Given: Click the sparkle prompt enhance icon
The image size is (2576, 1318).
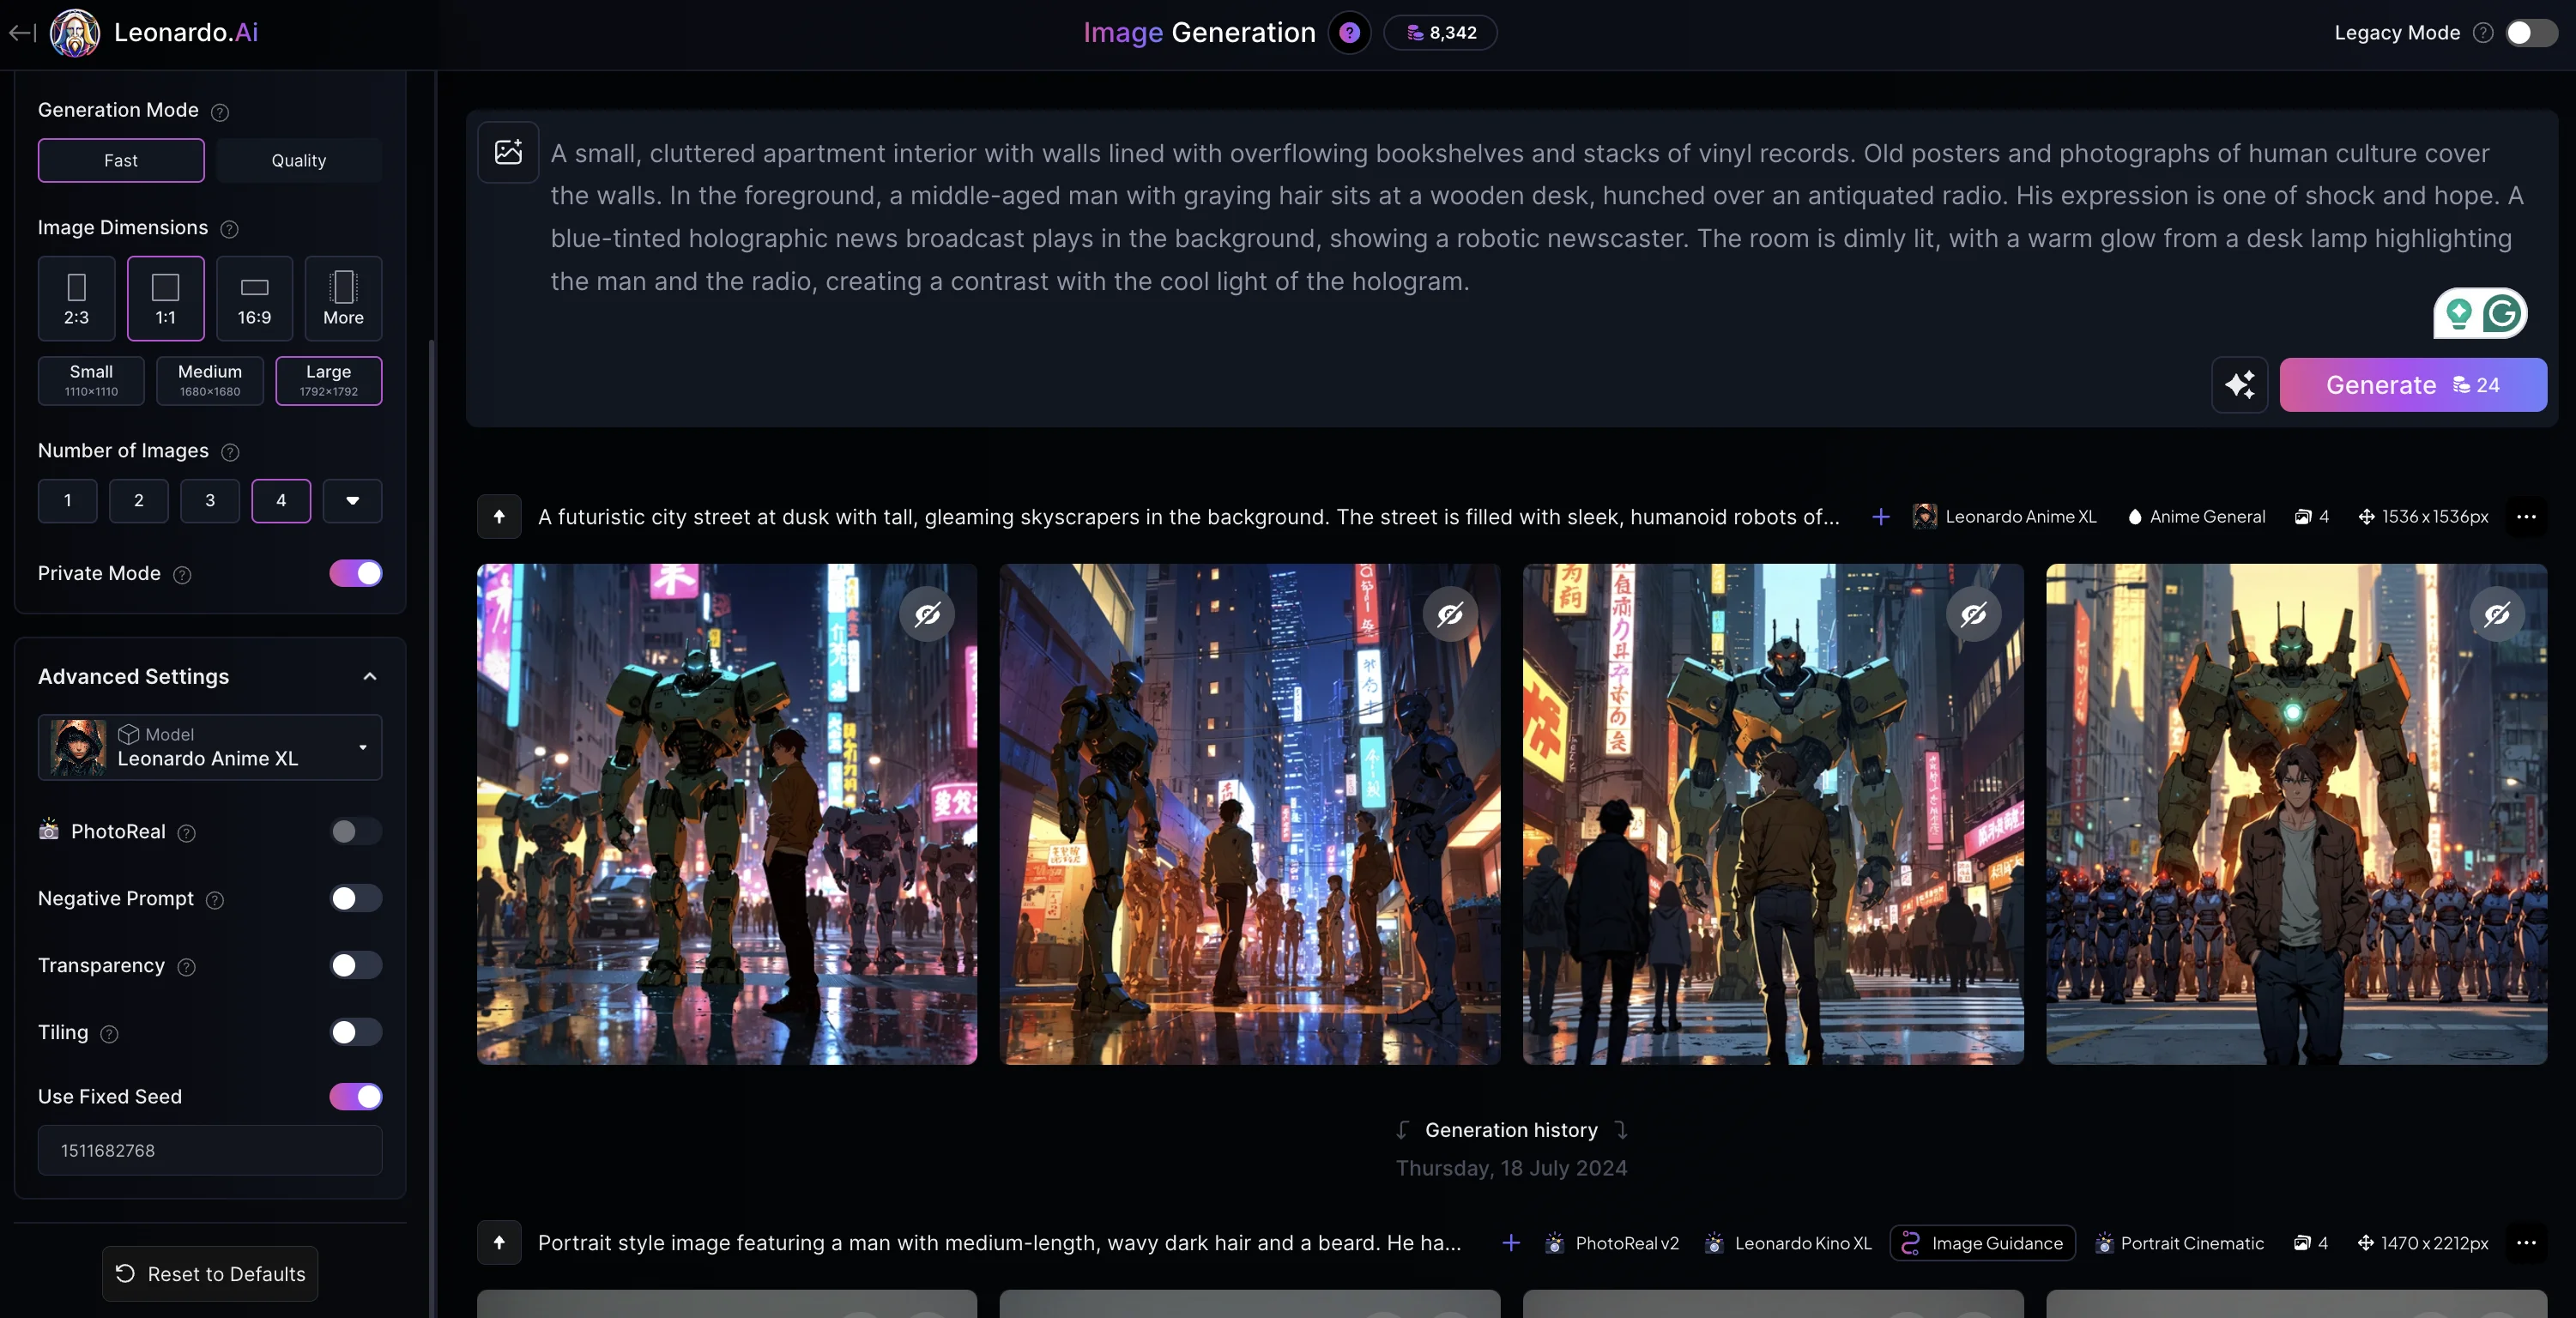Looking at the screenshot, I should click(x=2239, y=385).
